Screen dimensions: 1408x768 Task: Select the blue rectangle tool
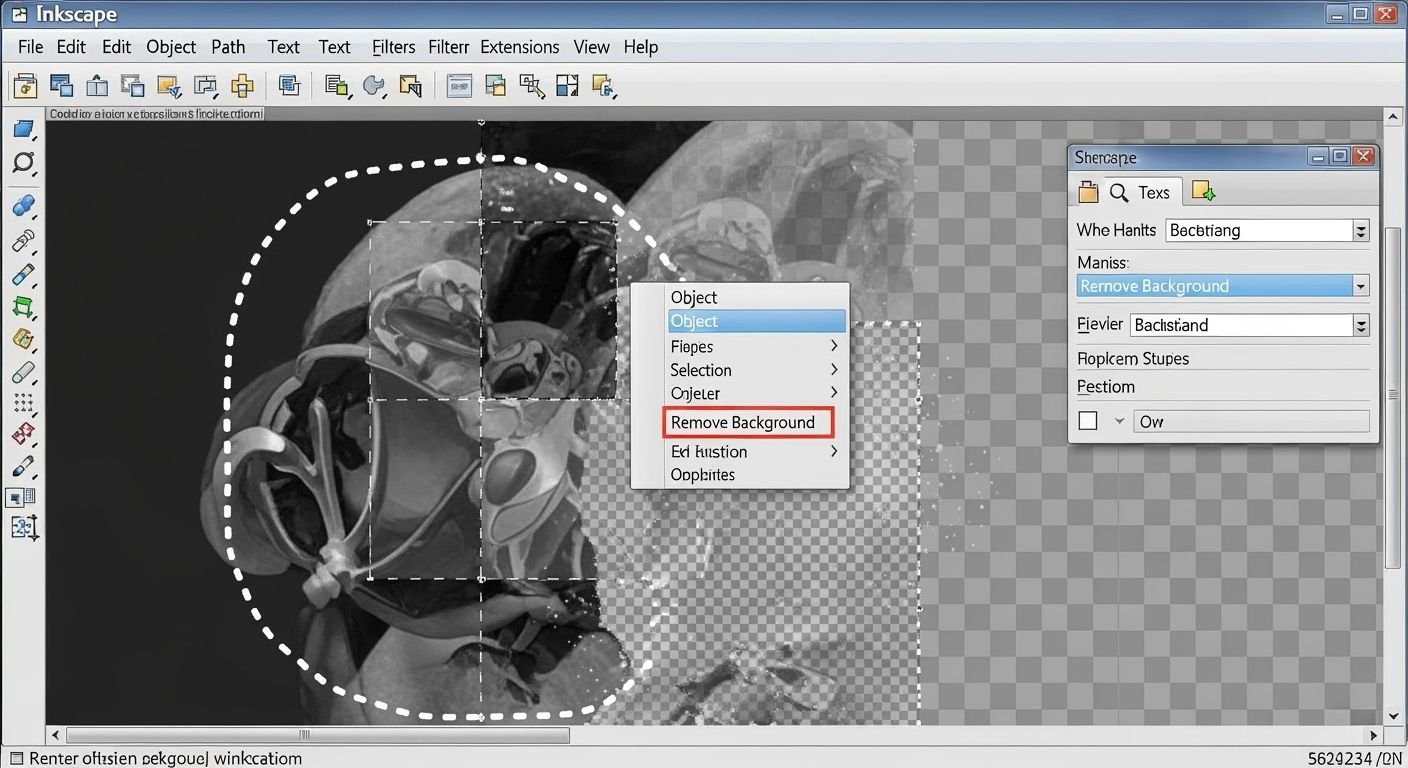click(23, 129)
